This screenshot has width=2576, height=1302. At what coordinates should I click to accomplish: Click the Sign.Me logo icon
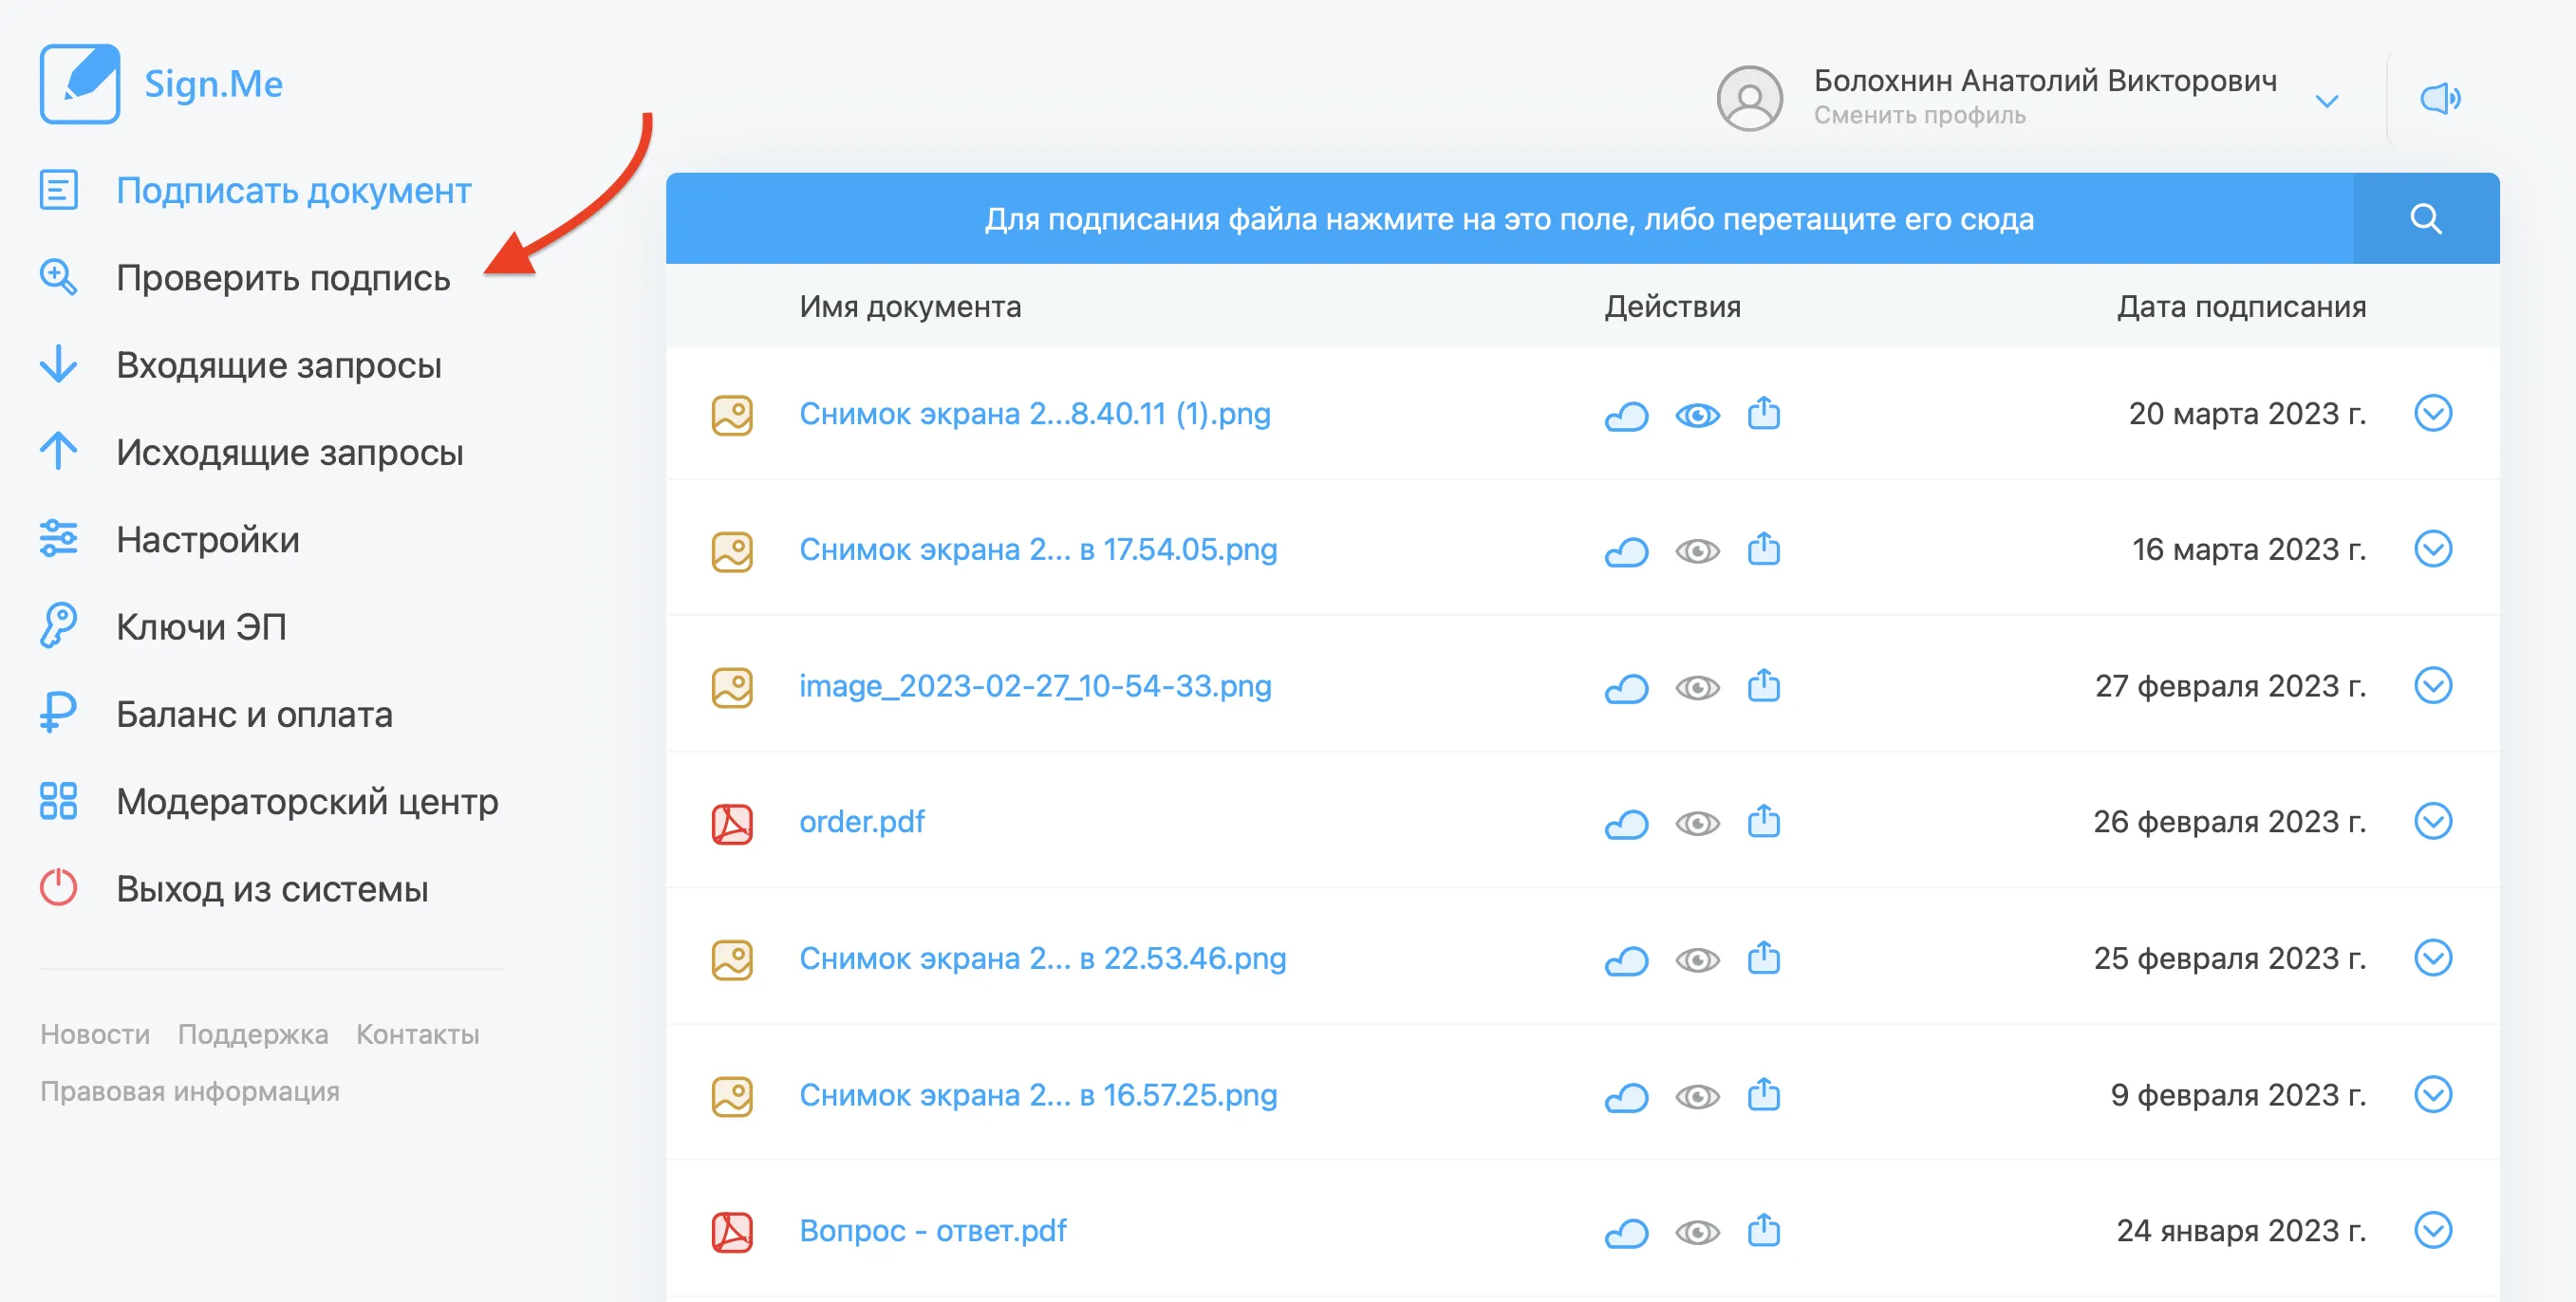coord(80,84)
